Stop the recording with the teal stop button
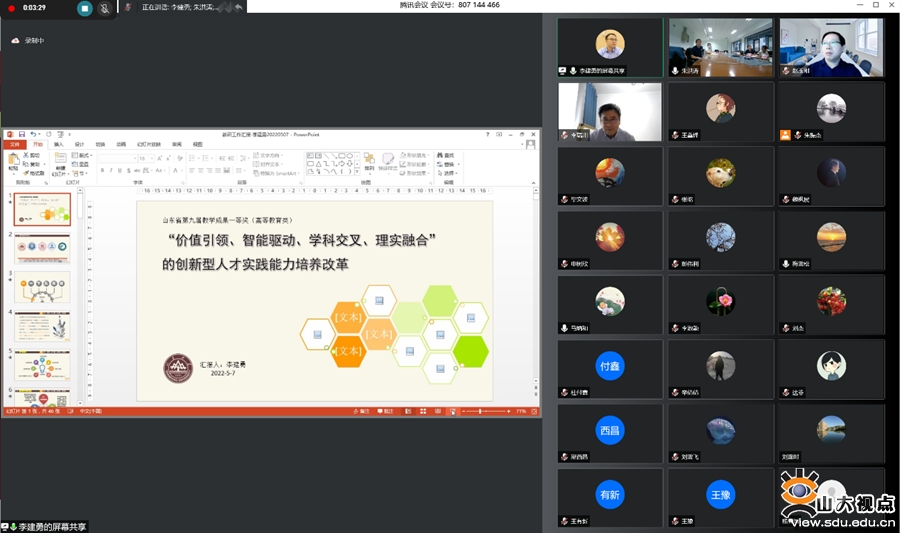The width and height of the screenshot is (900, 533). click(x=85, y=8)
